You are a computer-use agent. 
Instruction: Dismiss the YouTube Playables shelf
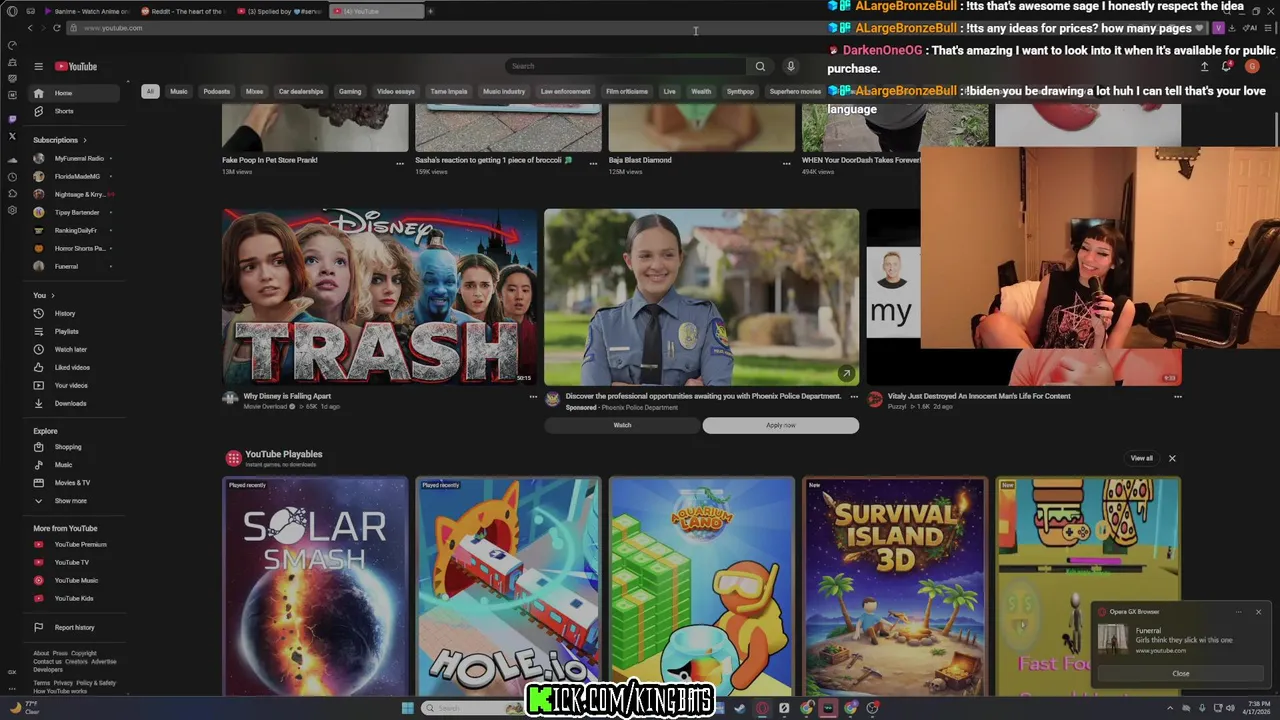tap(1172, 458)
